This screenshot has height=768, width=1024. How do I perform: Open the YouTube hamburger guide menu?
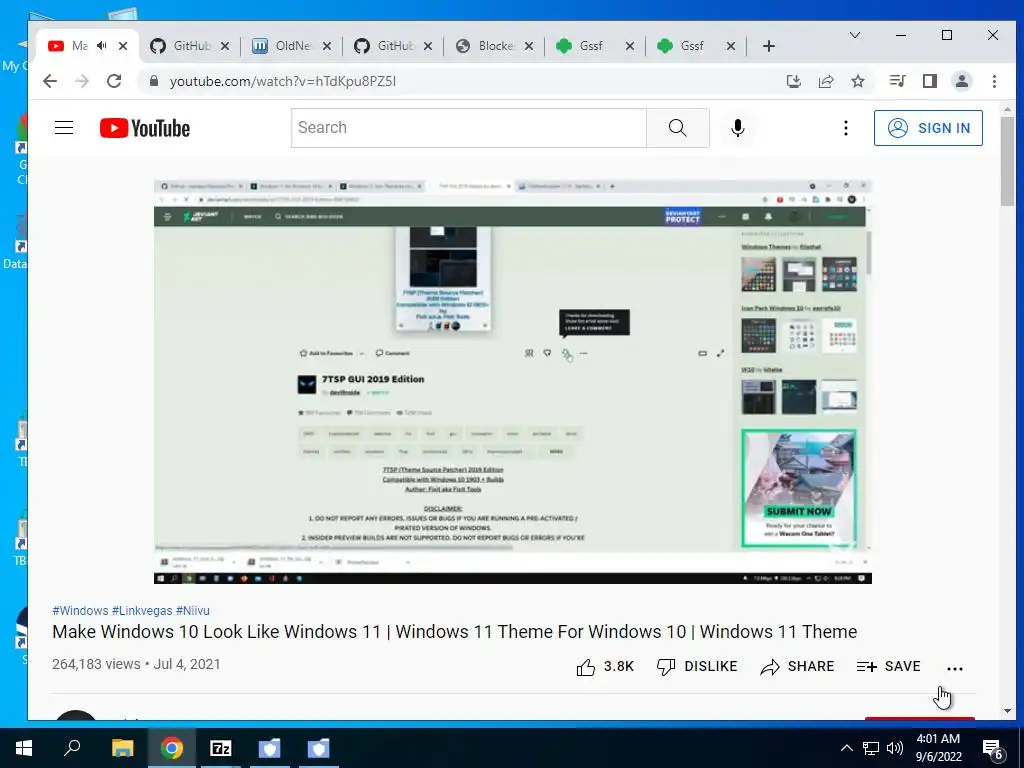point(64,127)
